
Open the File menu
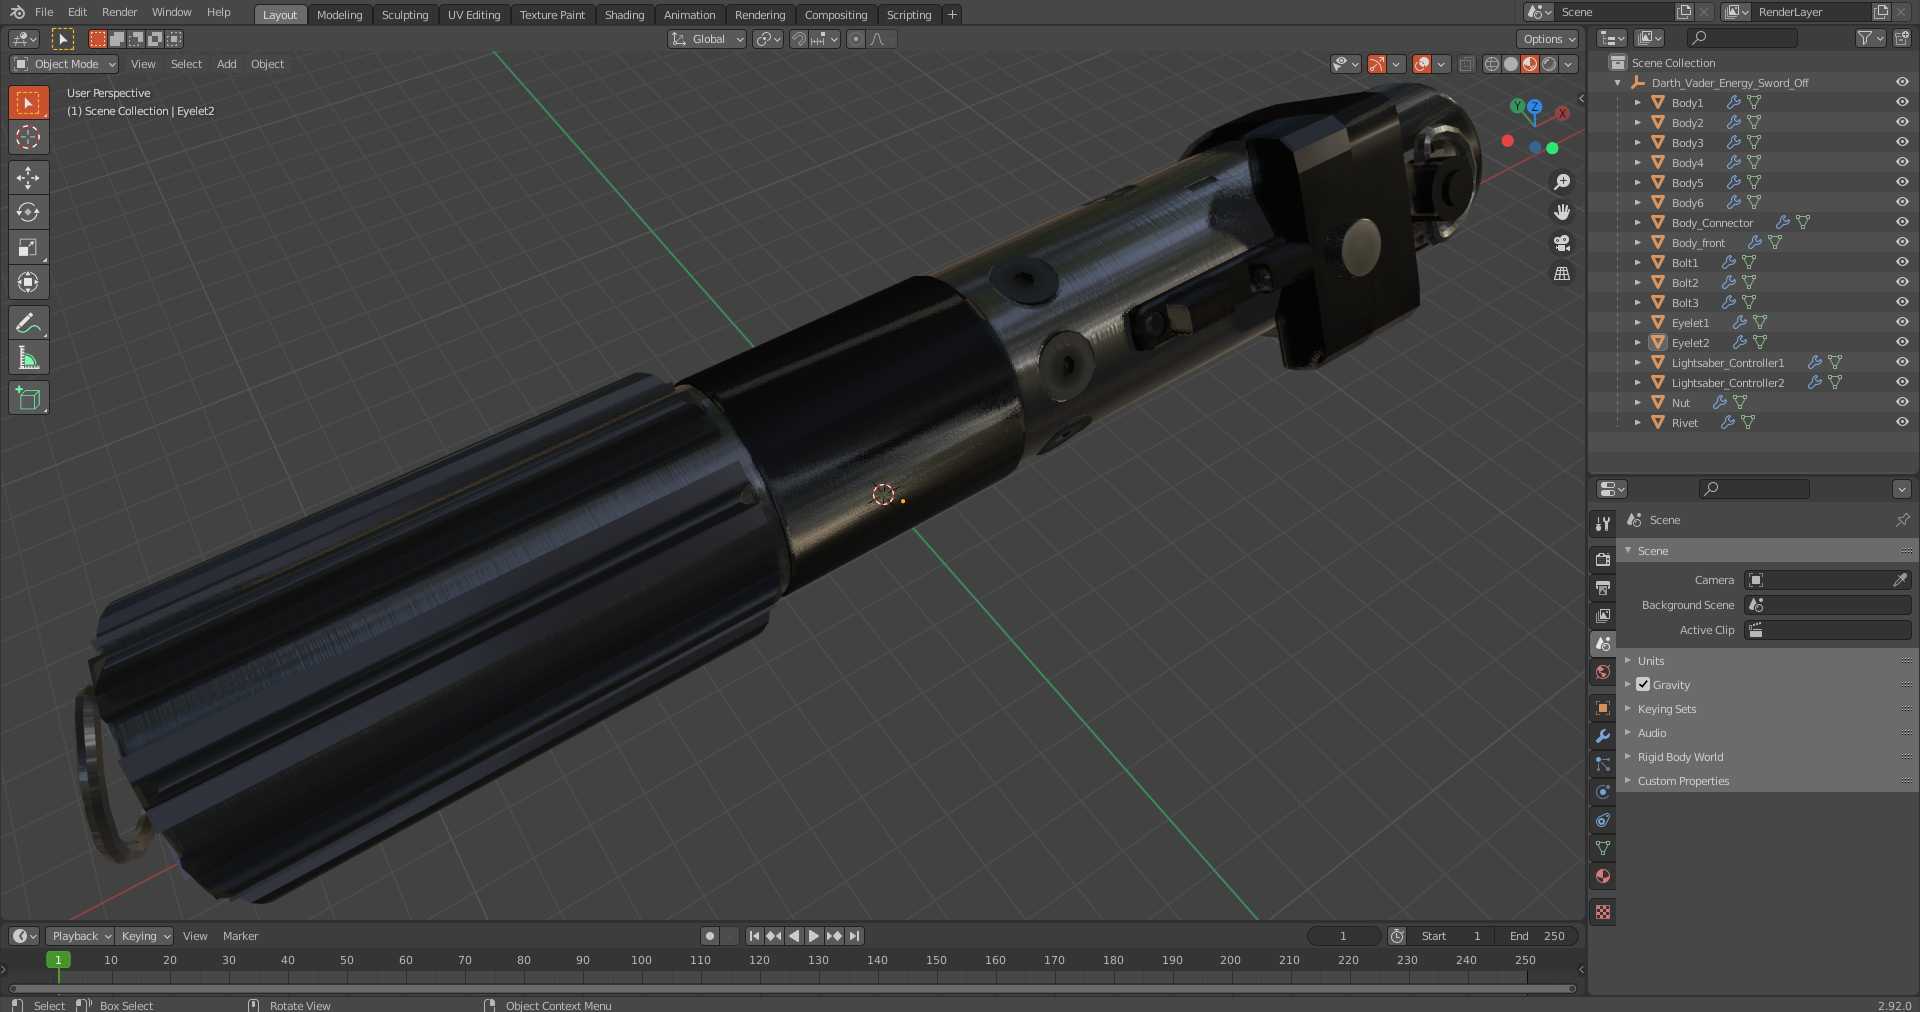[44, 12]
